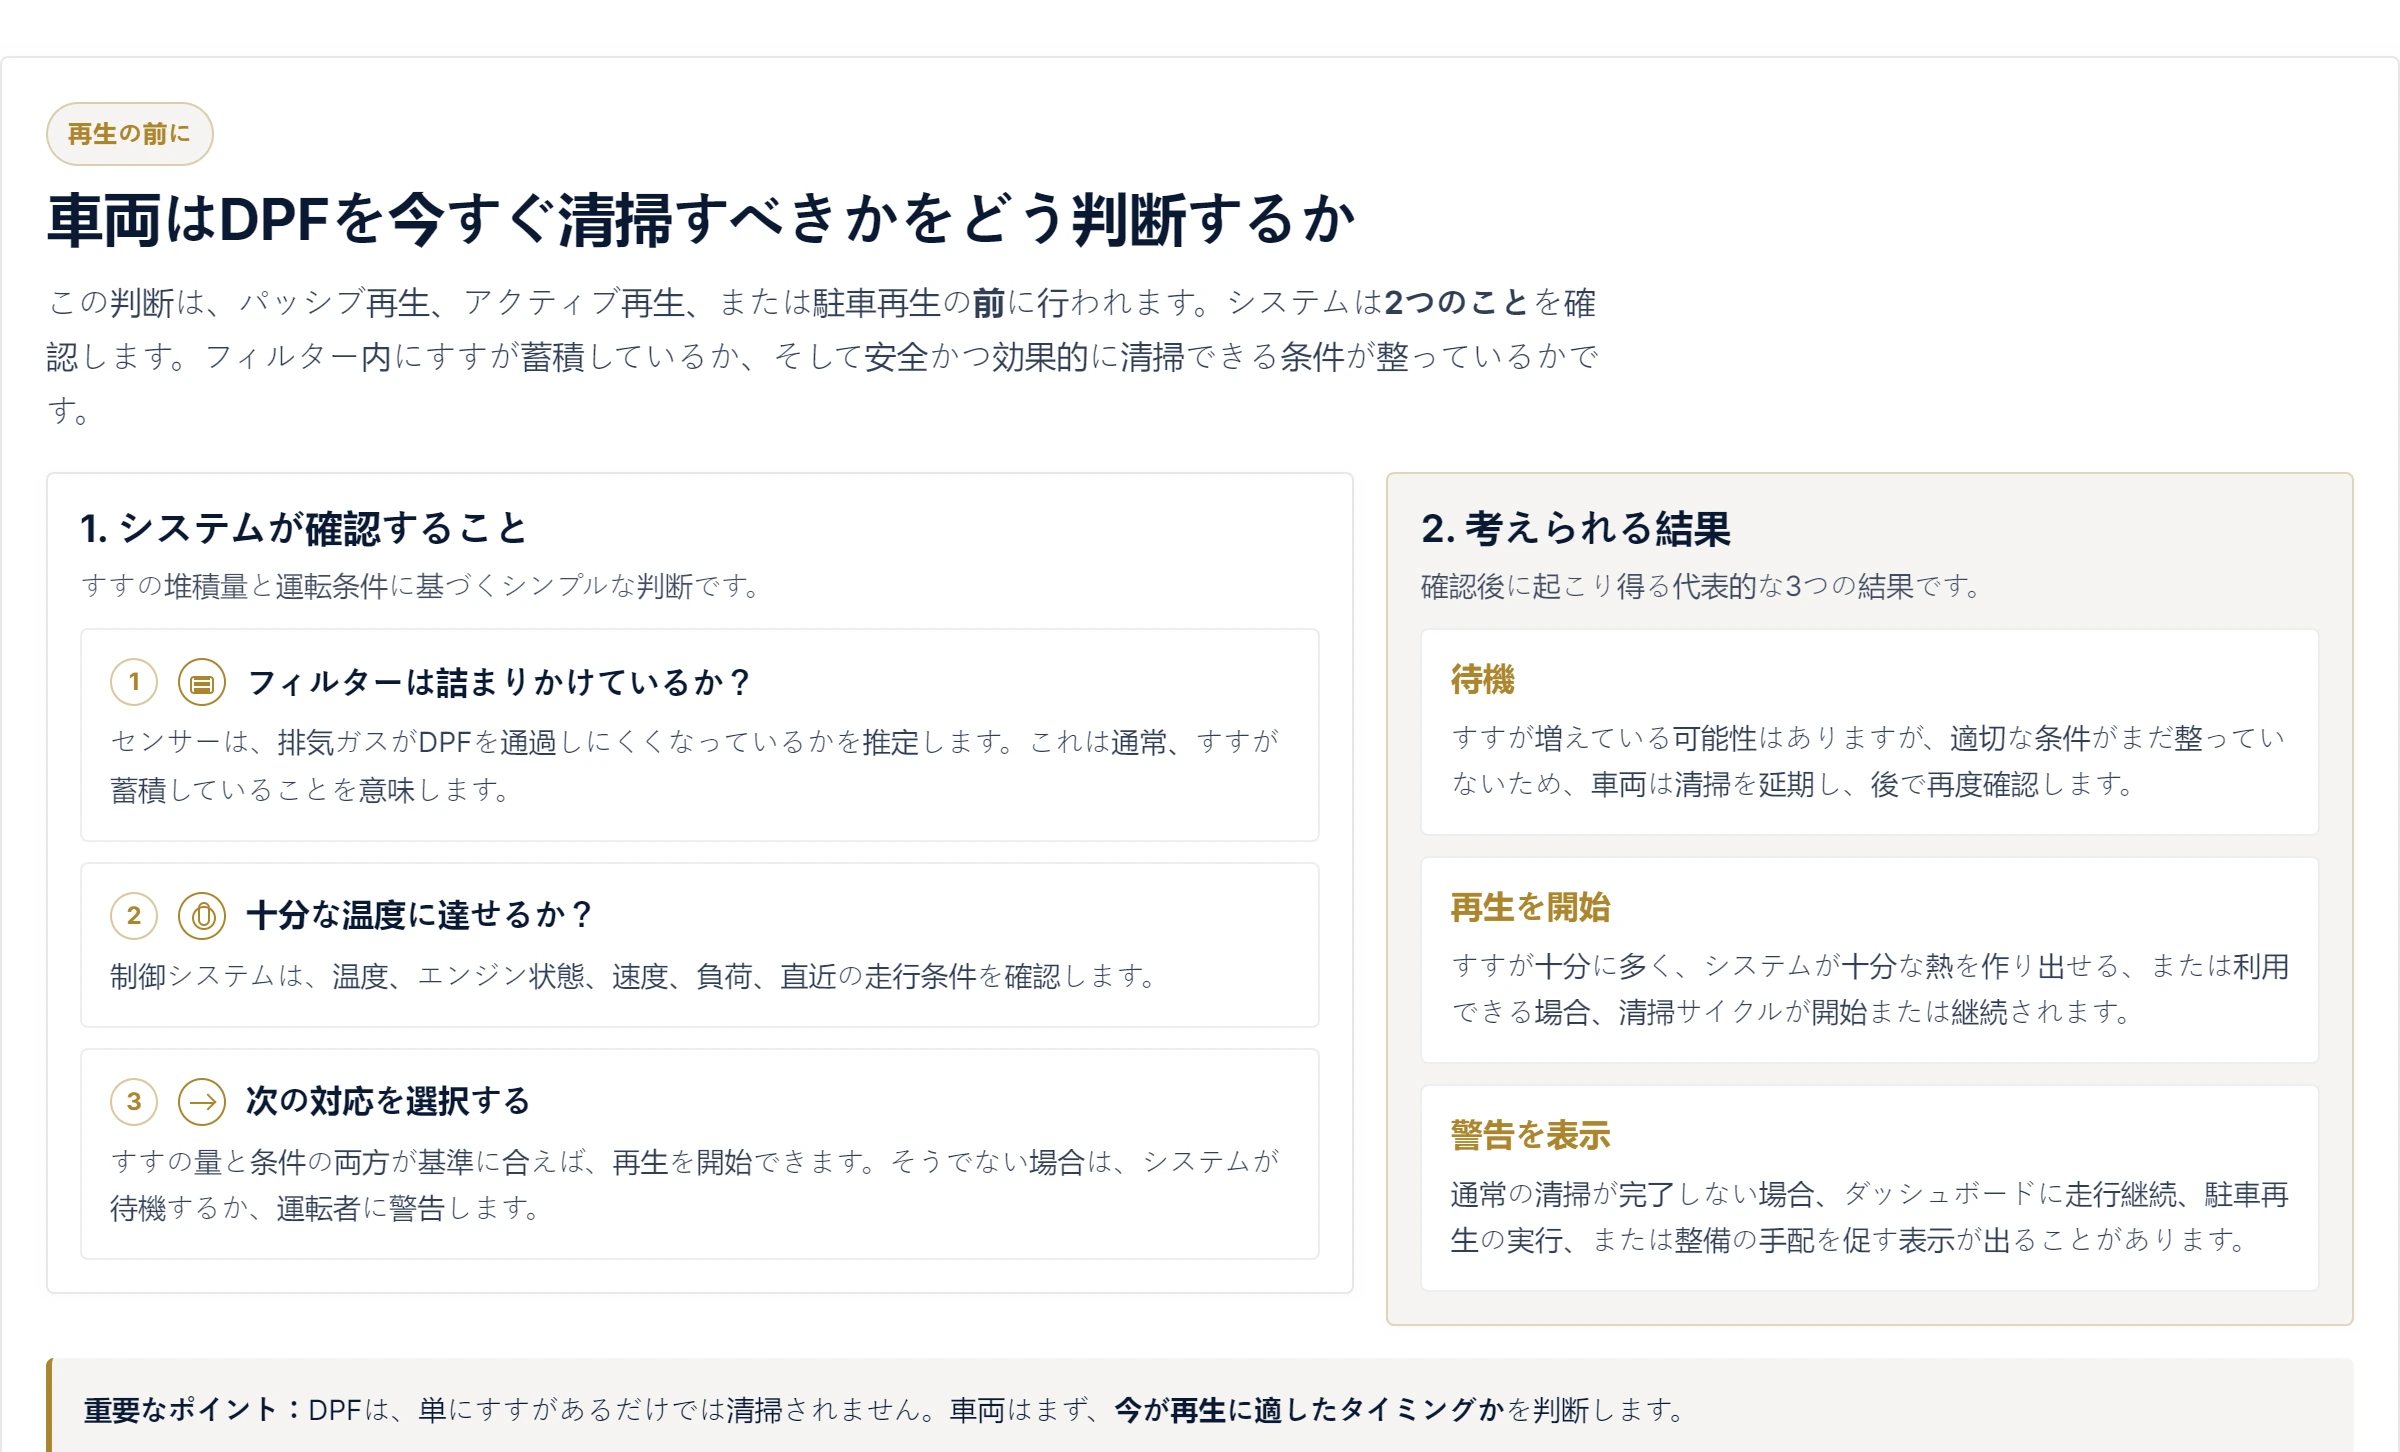2400x1452 pixels.
Task: Click the bold text 2つのこと in intro
Action: (1456, 303)
